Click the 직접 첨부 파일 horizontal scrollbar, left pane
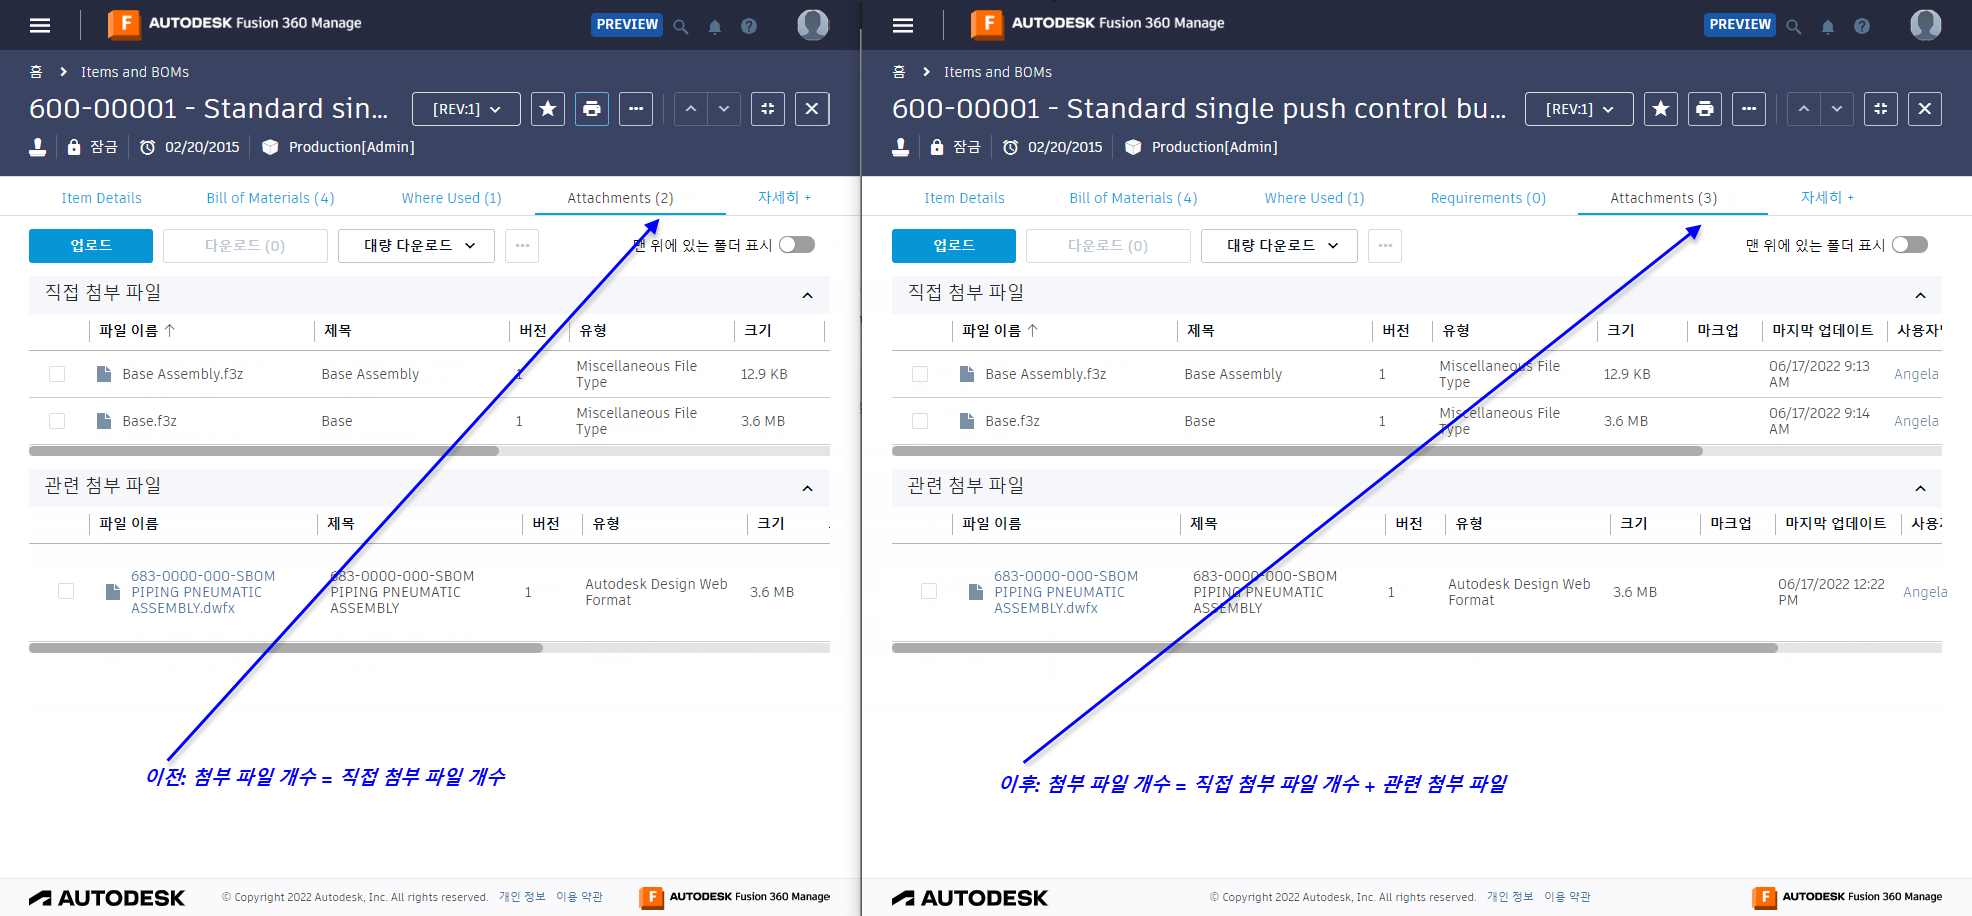 click(x=264, y=451)
